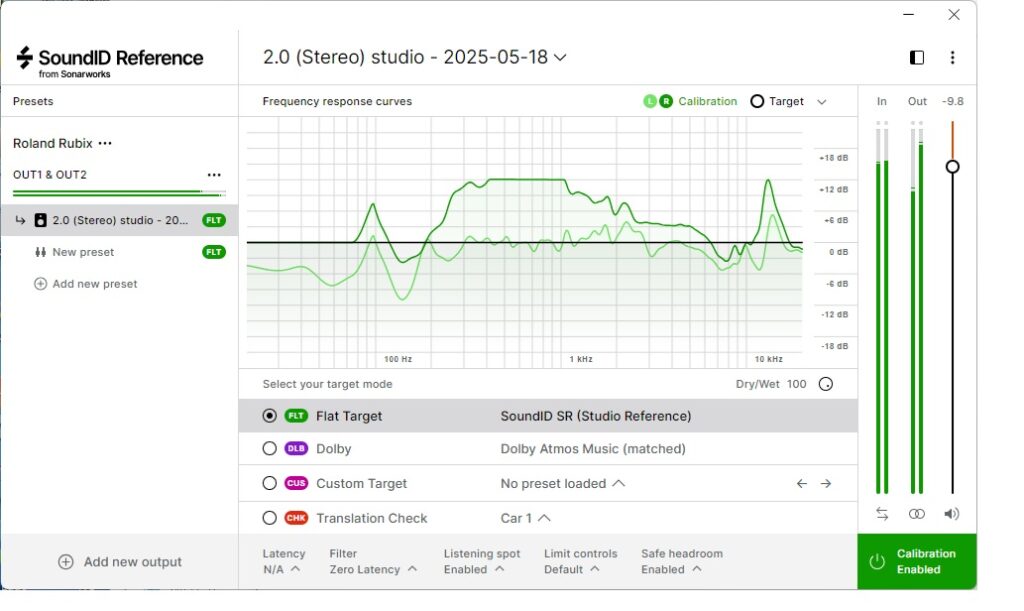This screenshot has height=611, width=1024.
Task: Go to next custom target preset arrow
Action: pos(826,484)
